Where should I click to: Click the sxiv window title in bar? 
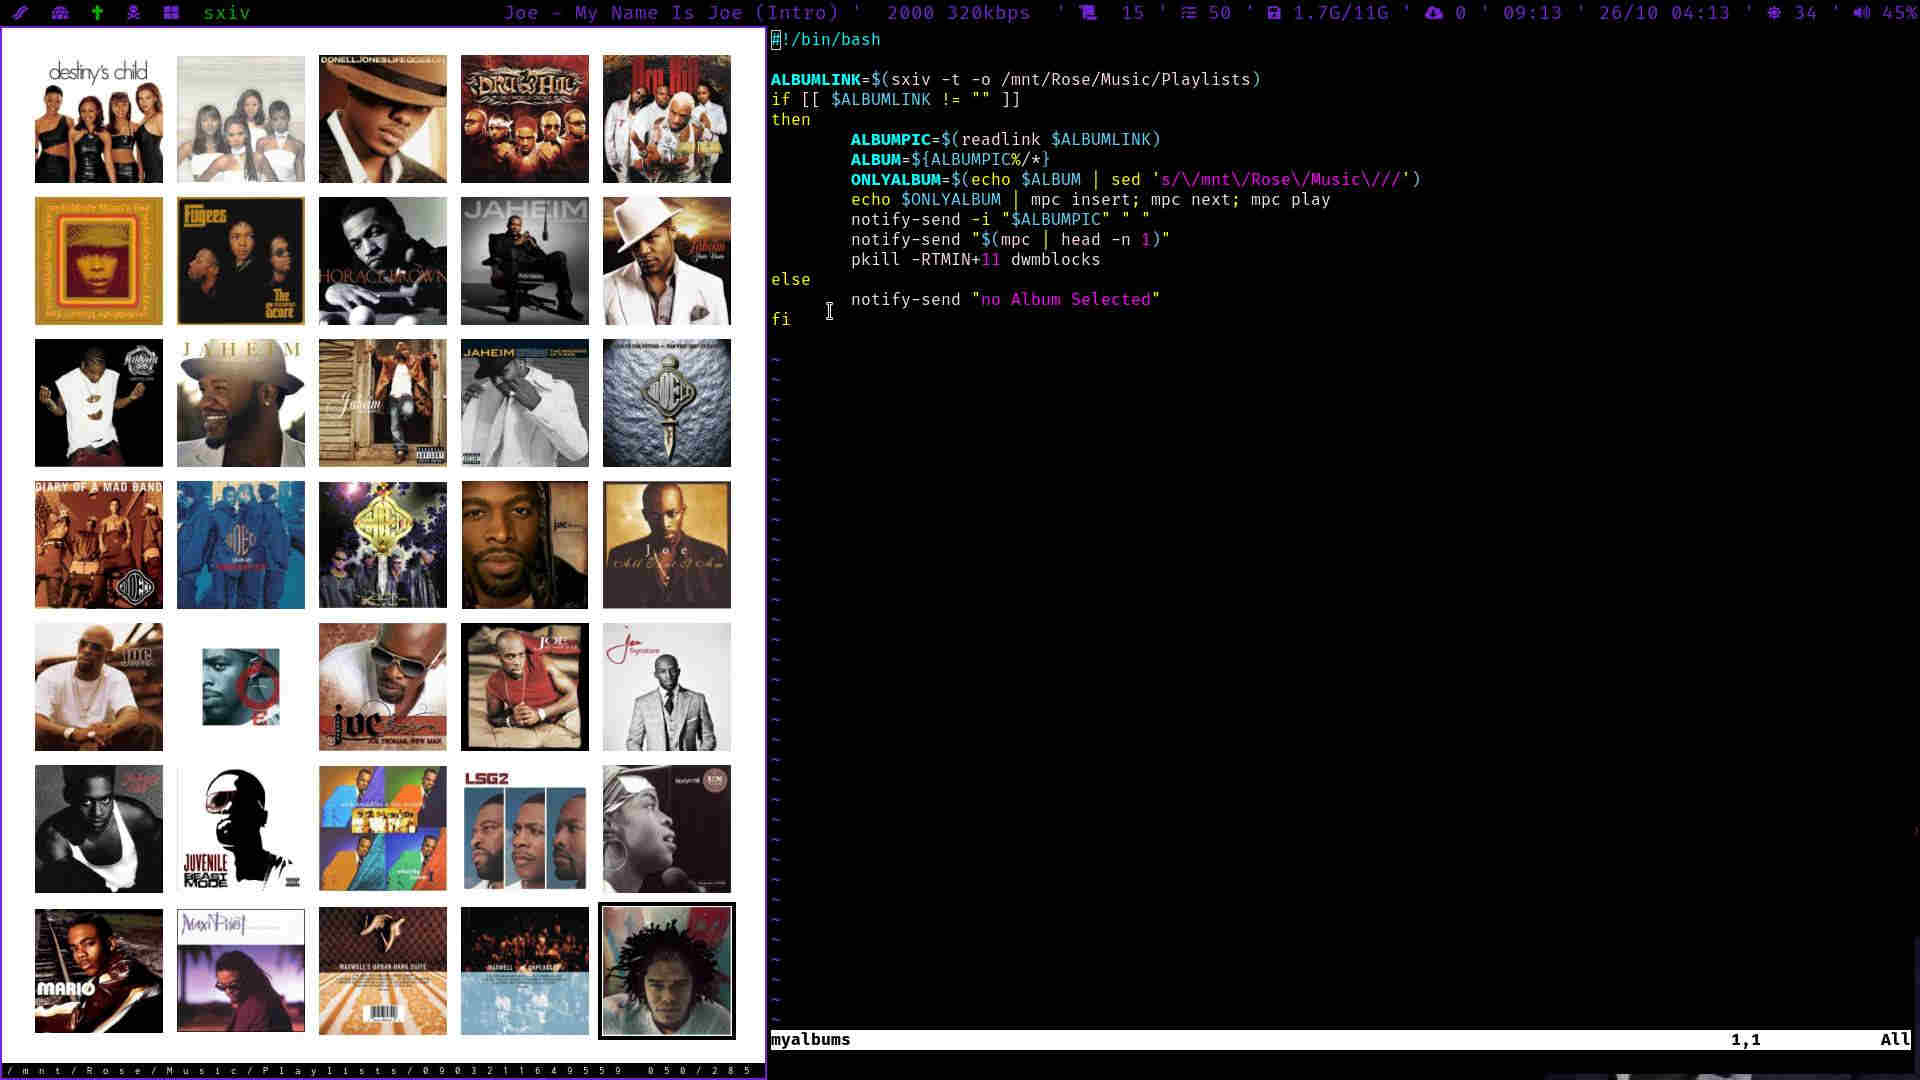click(227, 13)
